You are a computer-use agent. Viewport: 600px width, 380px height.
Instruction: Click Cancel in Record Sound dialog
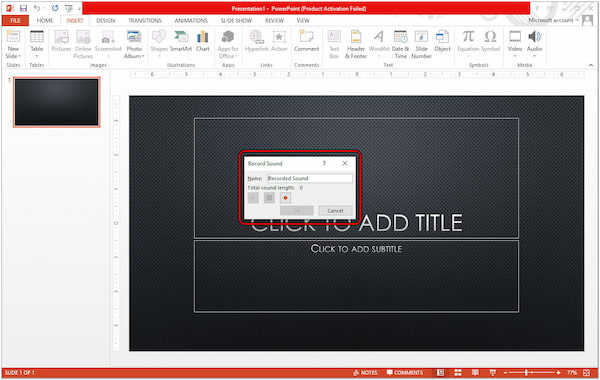click(x=335, y=211)
